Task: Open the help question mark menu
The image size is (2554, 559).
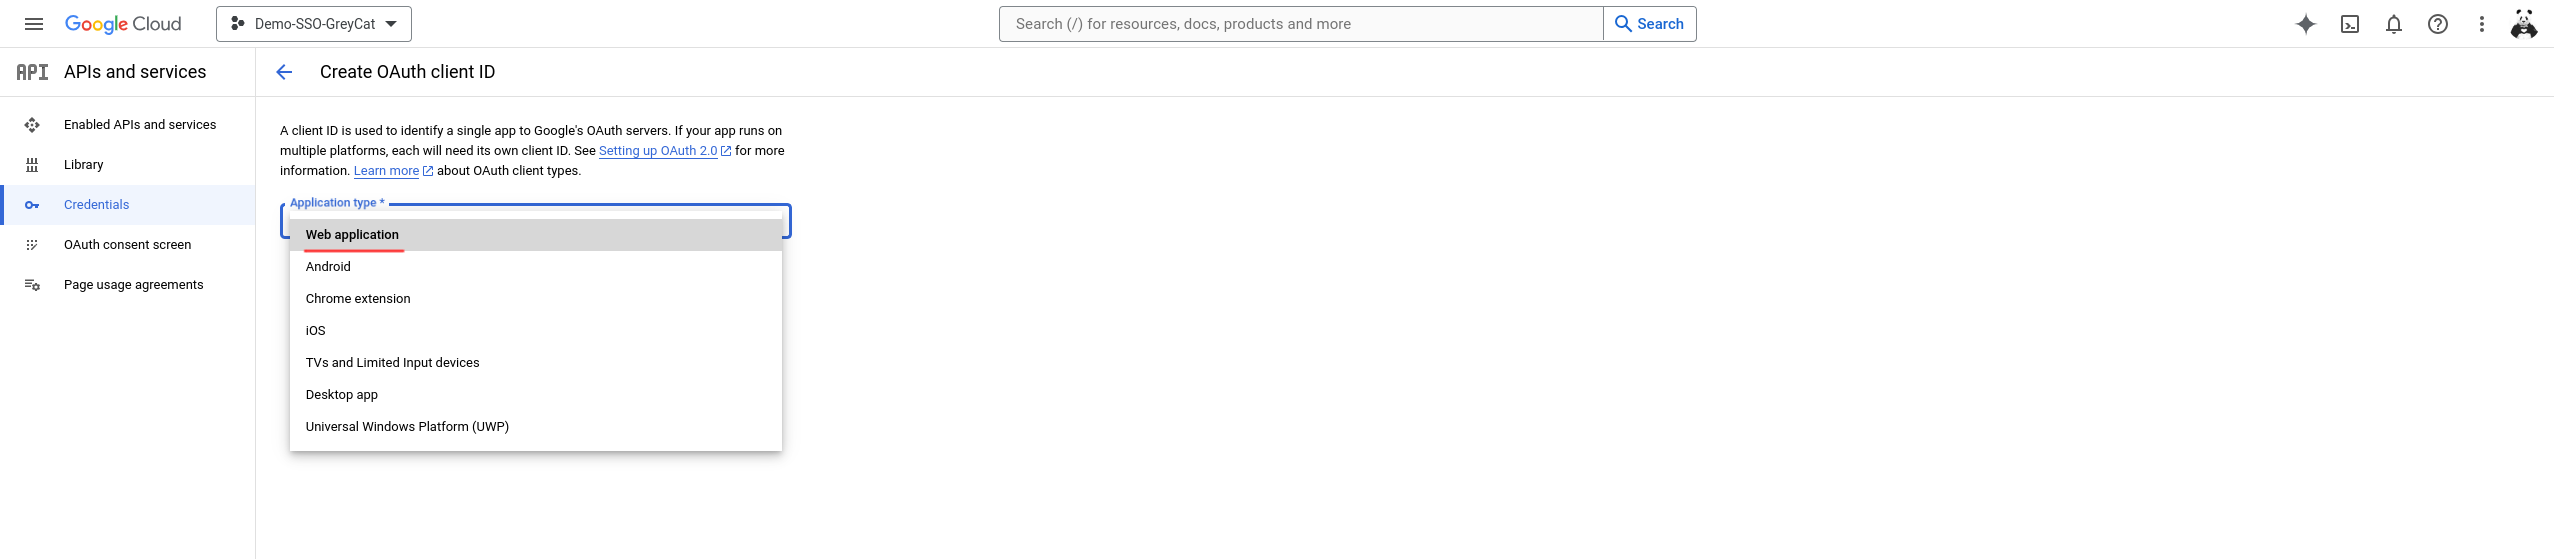Action: pos(2438,24)
